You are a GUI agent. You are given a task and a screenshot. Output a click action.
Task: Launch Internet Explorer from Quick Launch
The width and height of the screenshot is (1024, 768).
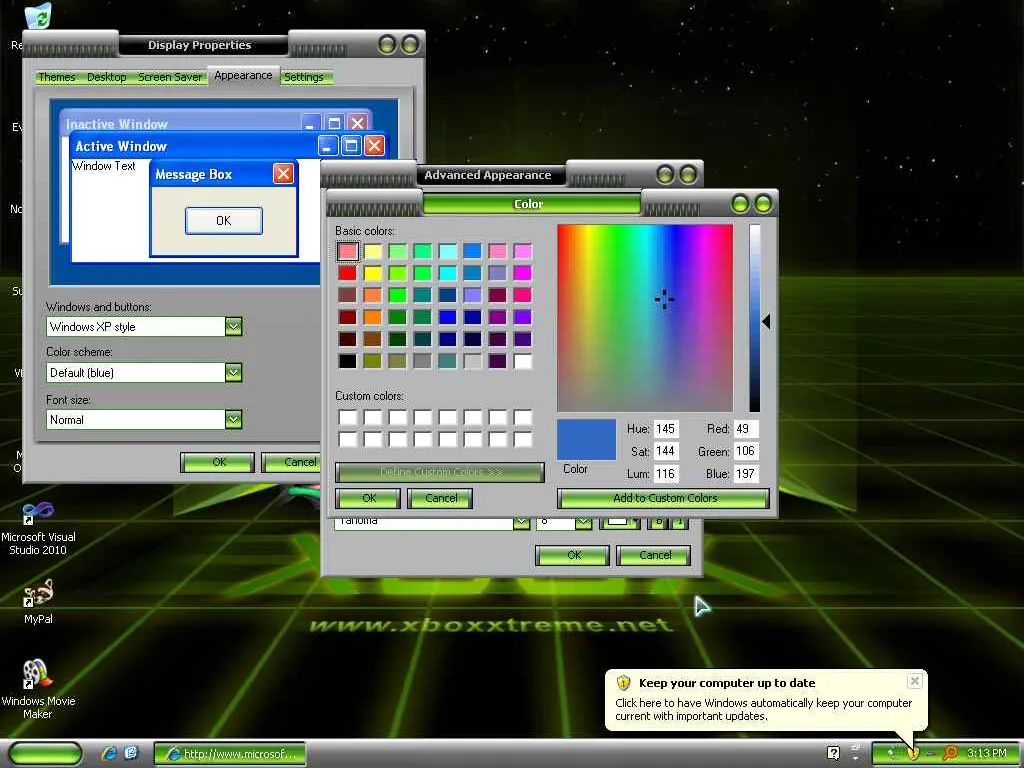(109, 754)
